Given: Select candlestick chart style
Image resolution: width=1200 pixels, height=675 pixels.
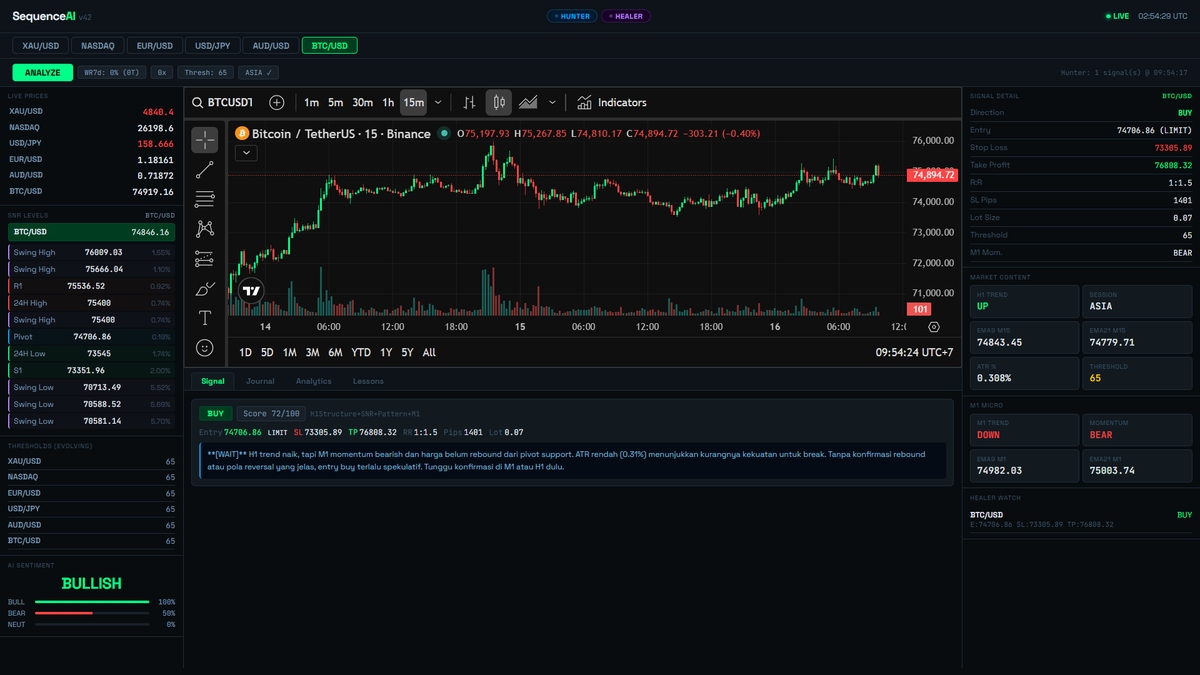Looking at the screenshot, I should coord(498,102).
